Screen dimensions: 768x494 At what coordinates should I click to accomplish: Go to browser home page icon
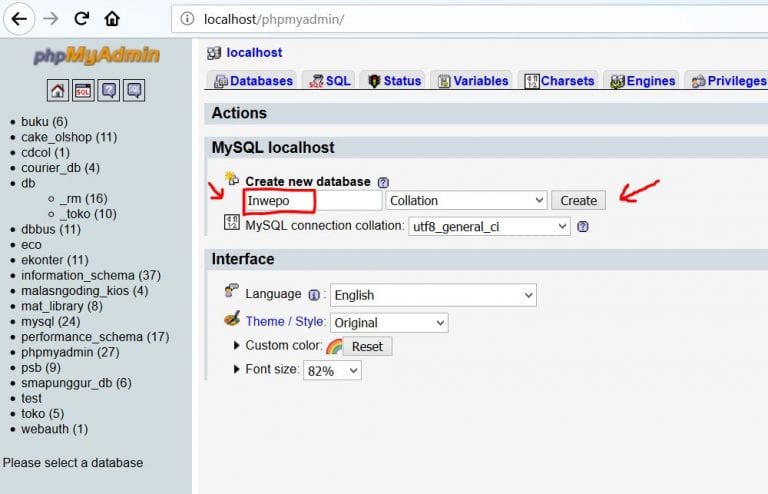(112, 19)
